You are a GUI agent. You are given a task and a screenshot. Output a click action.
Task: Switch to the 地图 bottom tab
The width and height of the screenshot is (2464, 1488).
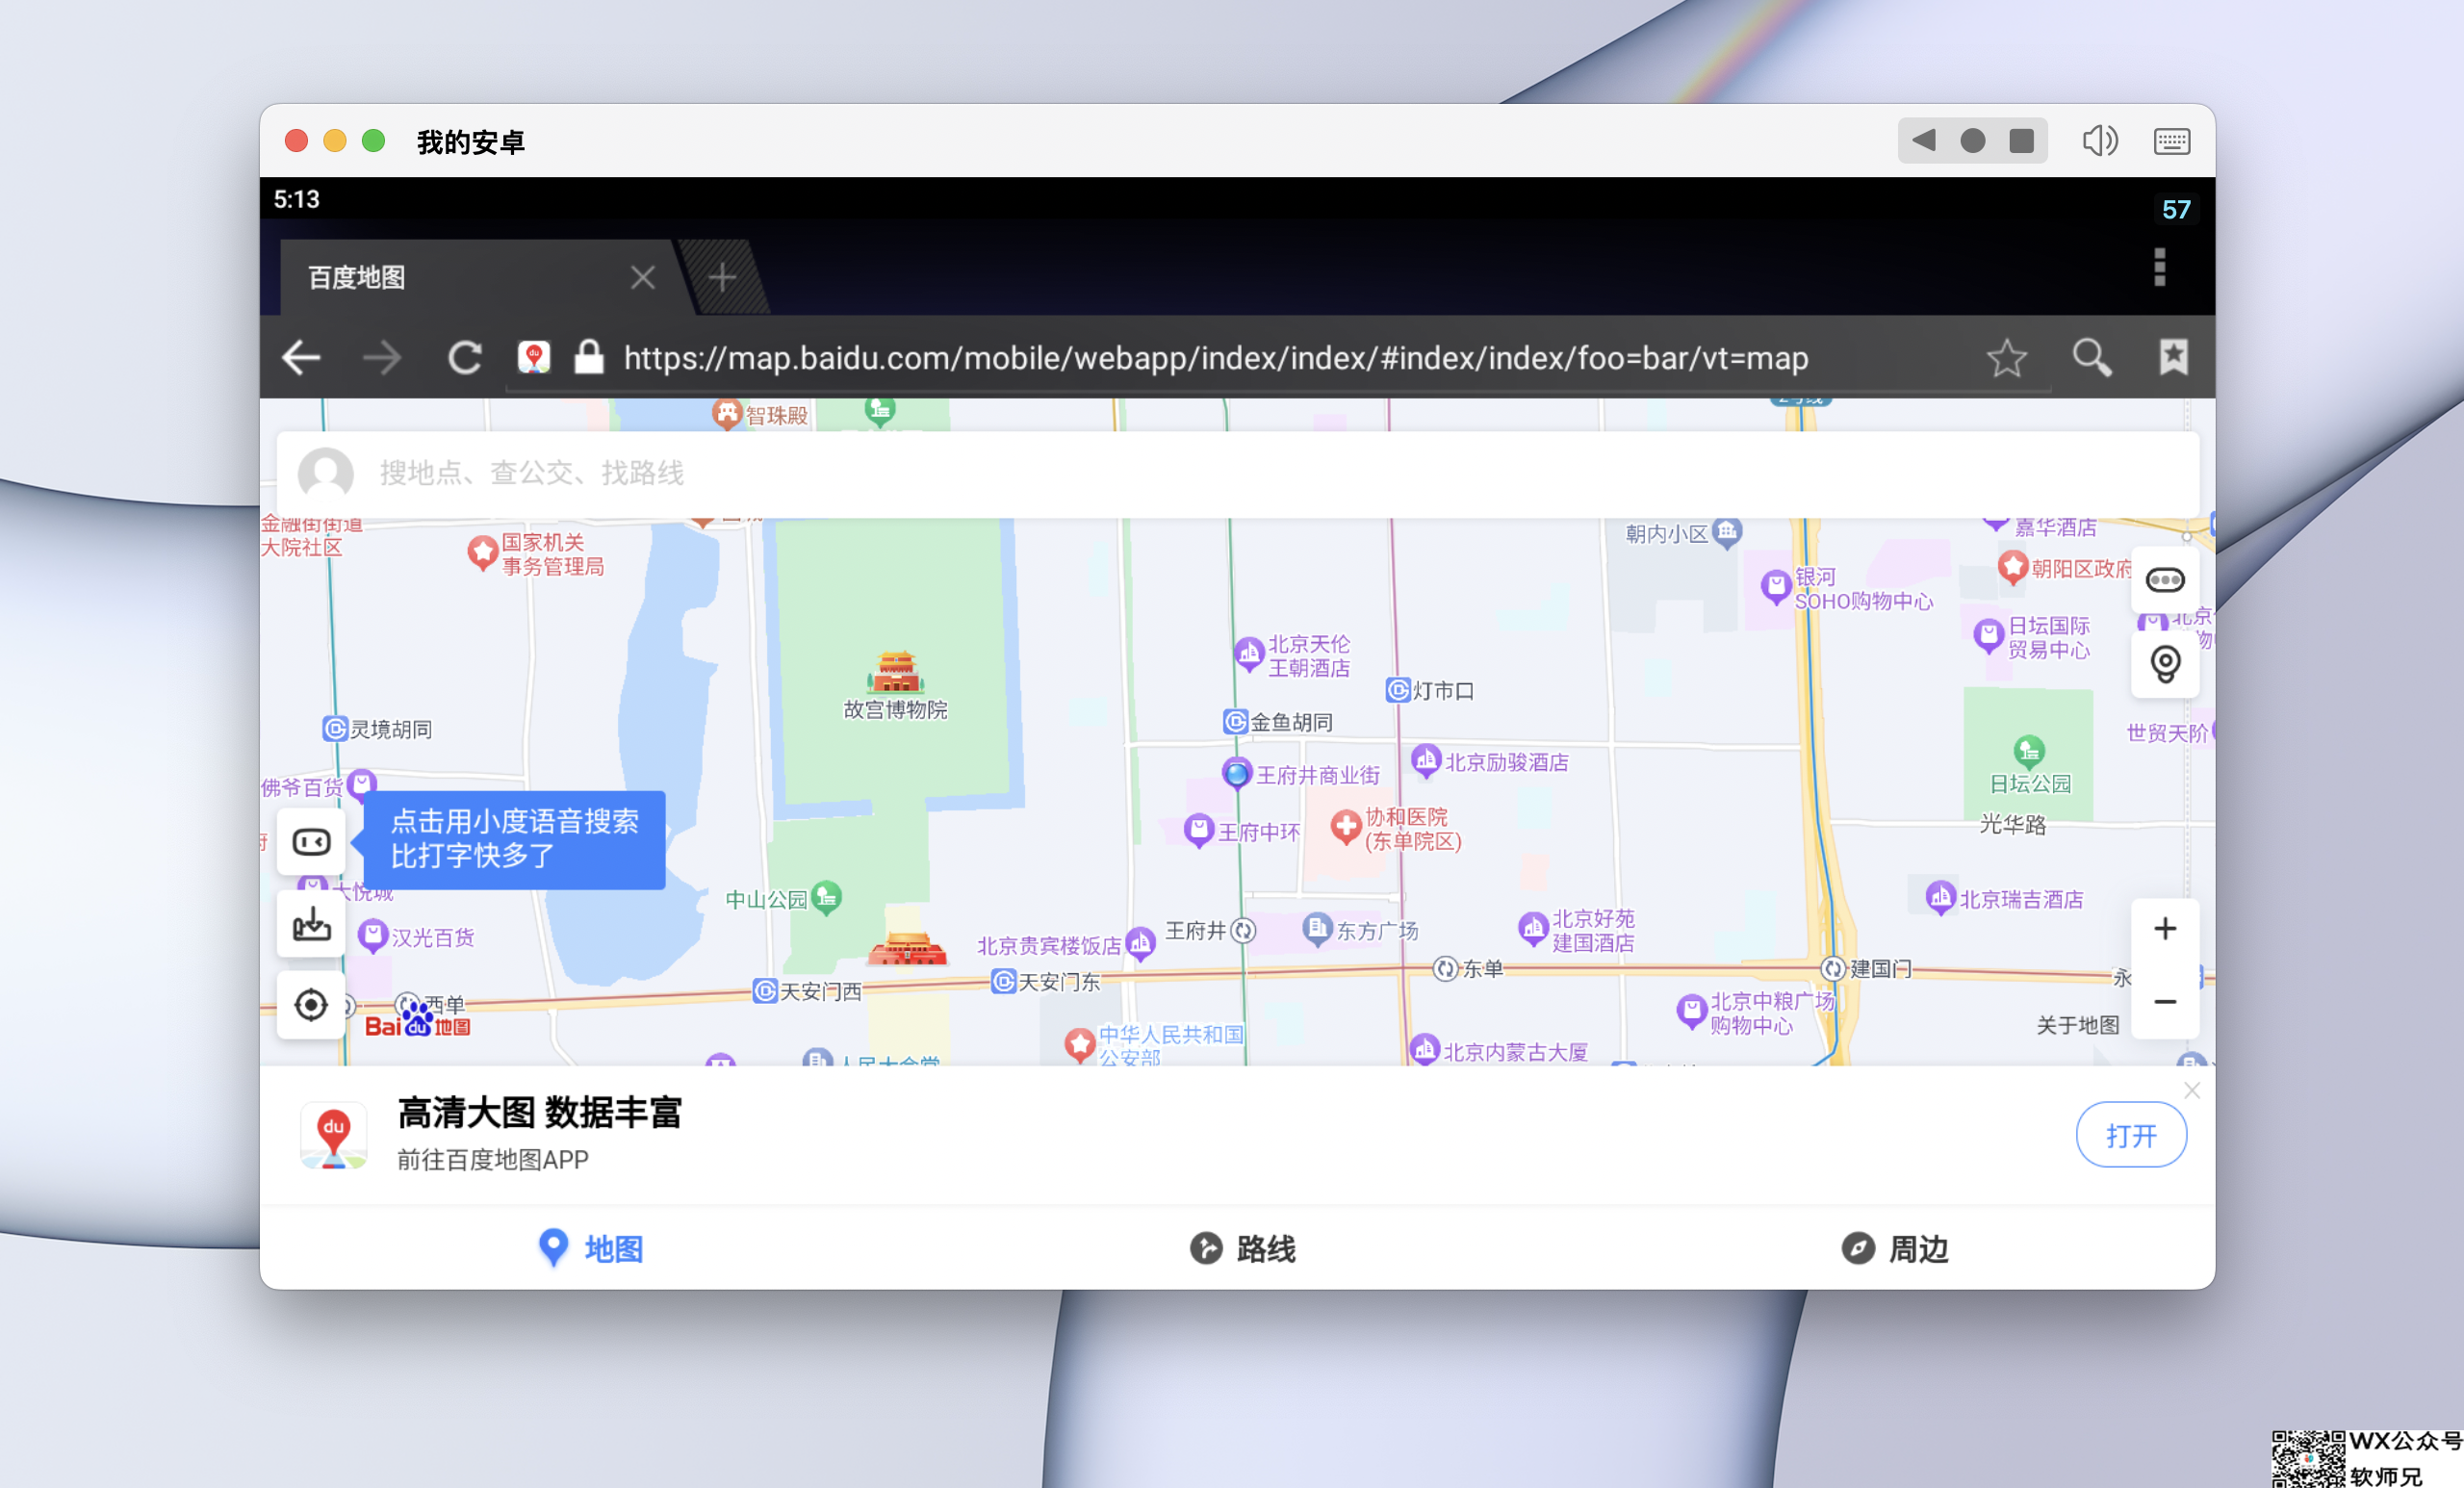point(590,1248)
